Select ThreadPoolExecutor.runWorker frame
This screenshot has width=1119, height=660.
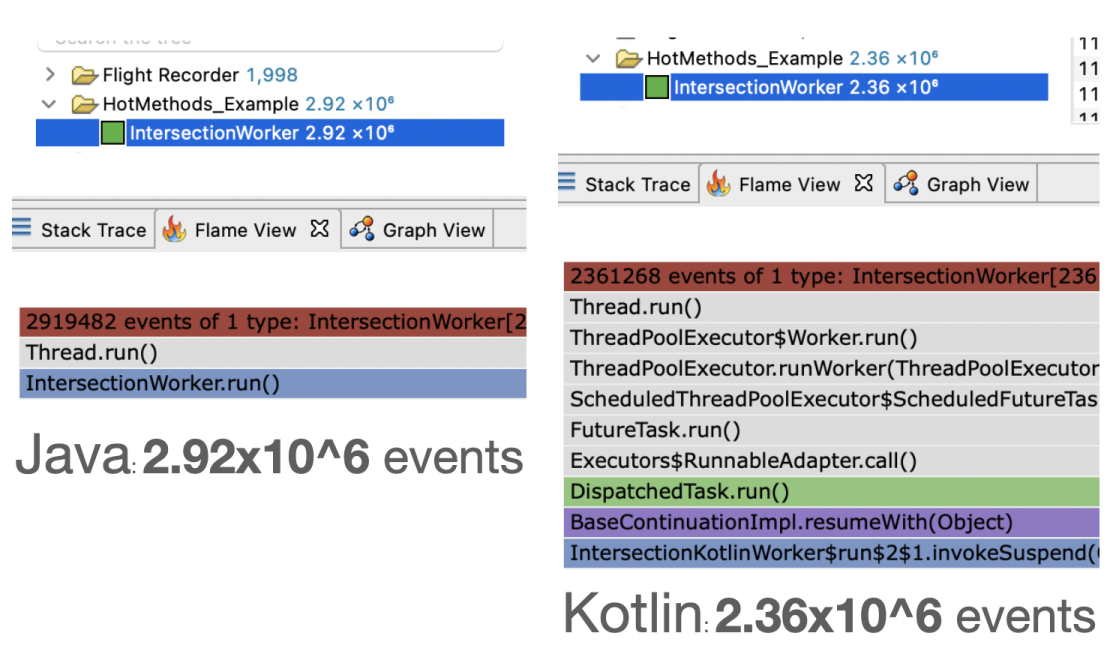tap(831, 368)
